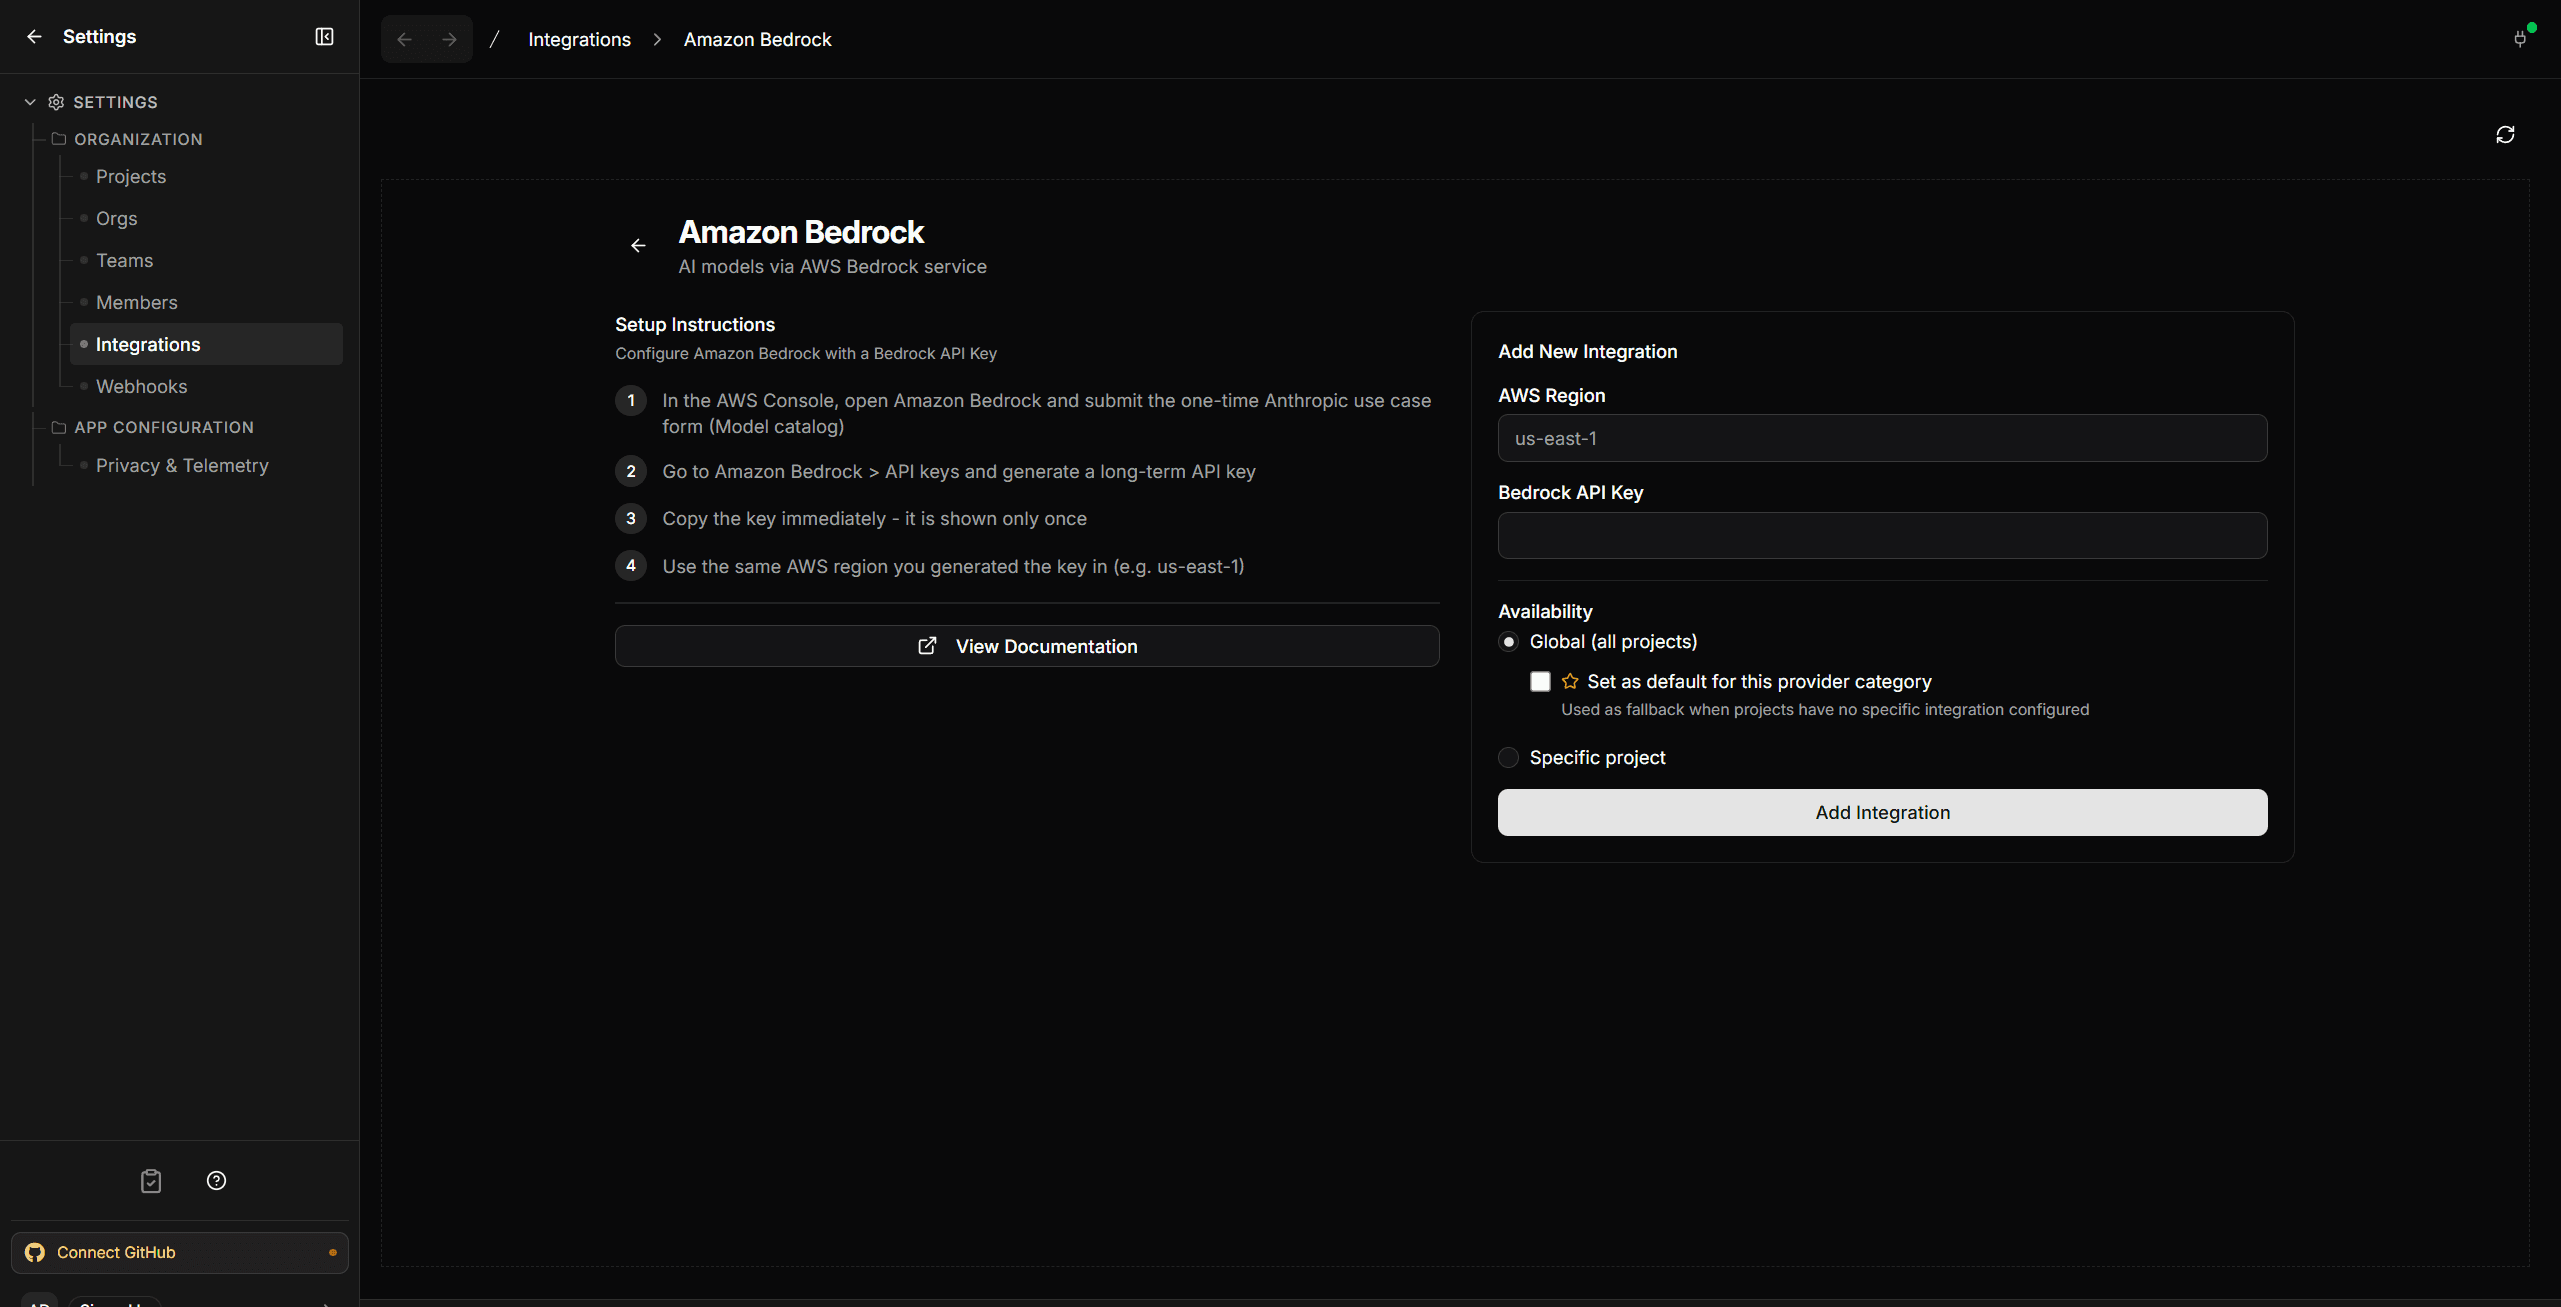
Task: Click the 'Used as fallback' helper text
Action: tap(1825, 710)
